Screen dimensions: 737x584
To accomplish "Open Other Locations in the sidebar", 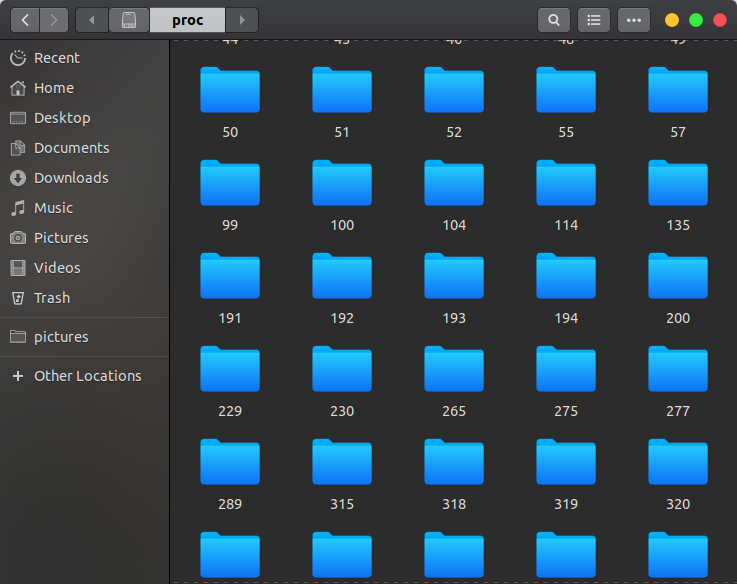I will [85, 376].
